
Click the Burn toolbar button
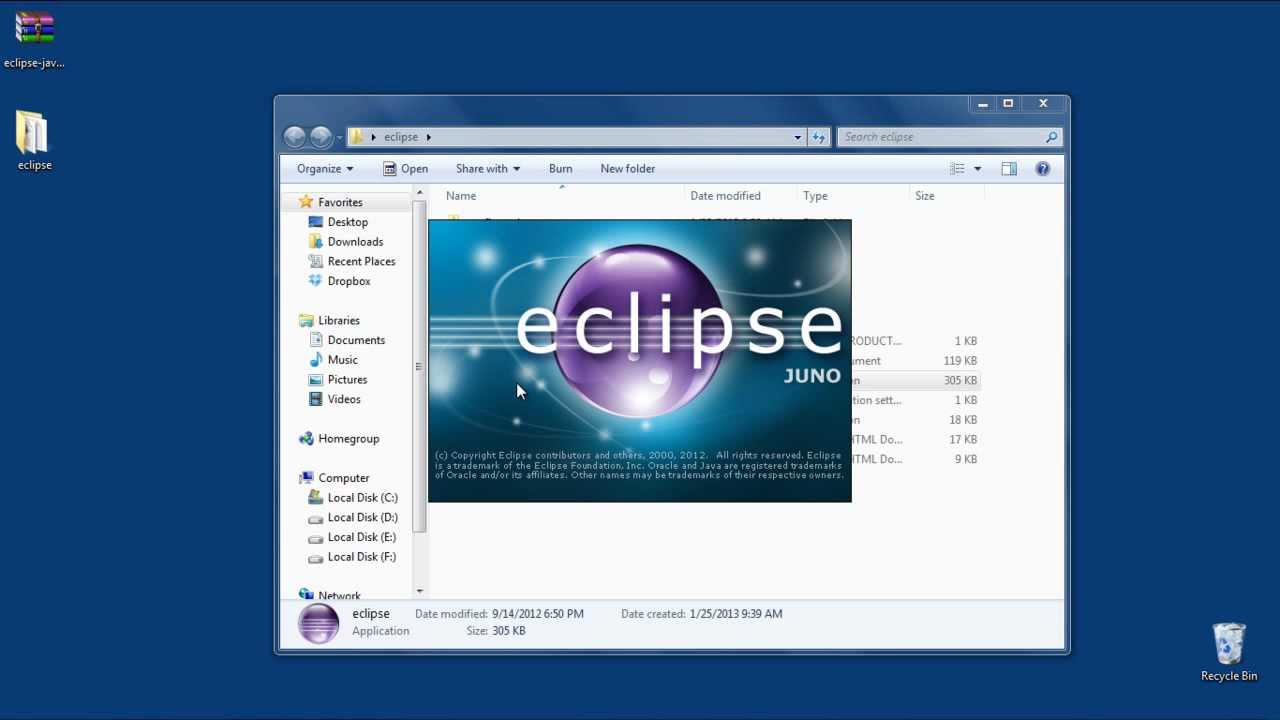click(561, 169)
